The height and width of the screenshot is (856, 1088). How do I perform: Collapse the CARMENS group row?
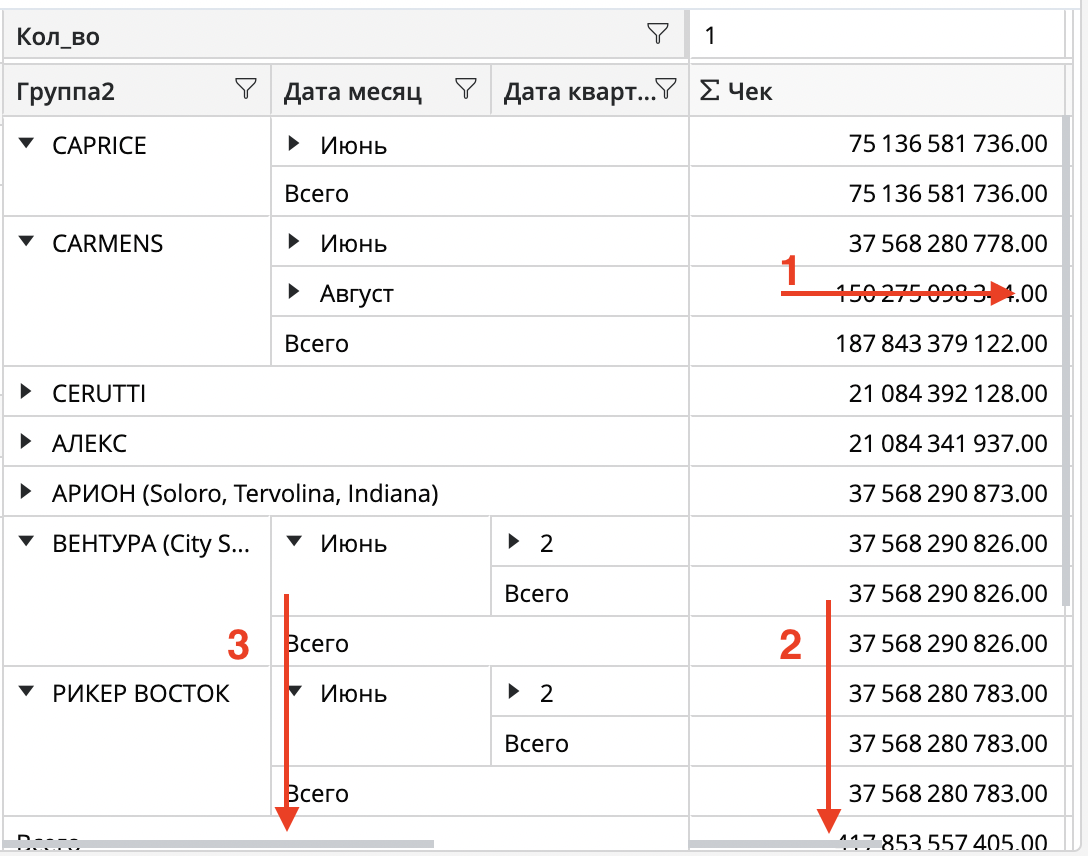click(x=27, y=243)
